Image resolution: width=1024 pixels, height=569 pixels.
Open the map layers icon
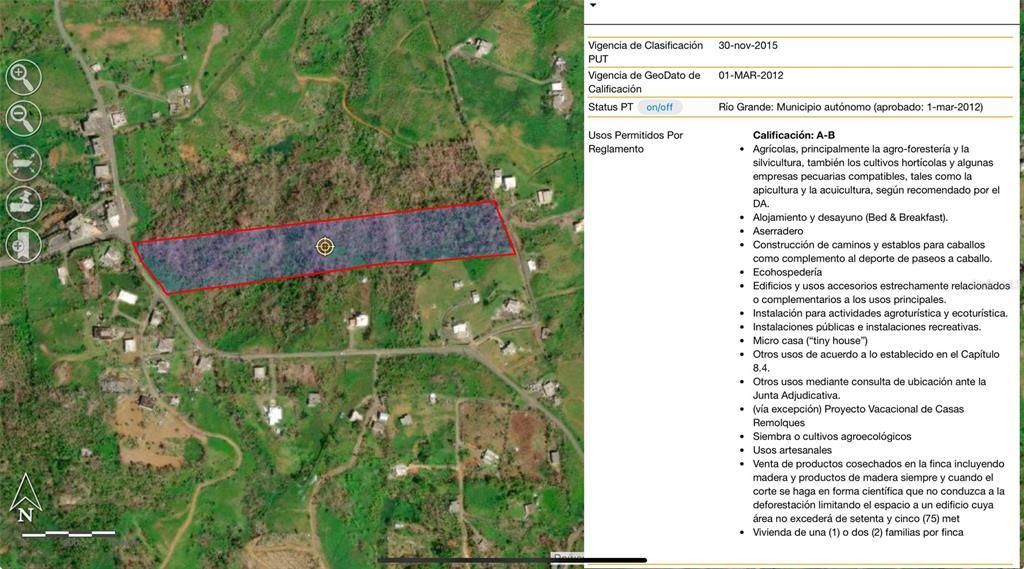[23, 203]
